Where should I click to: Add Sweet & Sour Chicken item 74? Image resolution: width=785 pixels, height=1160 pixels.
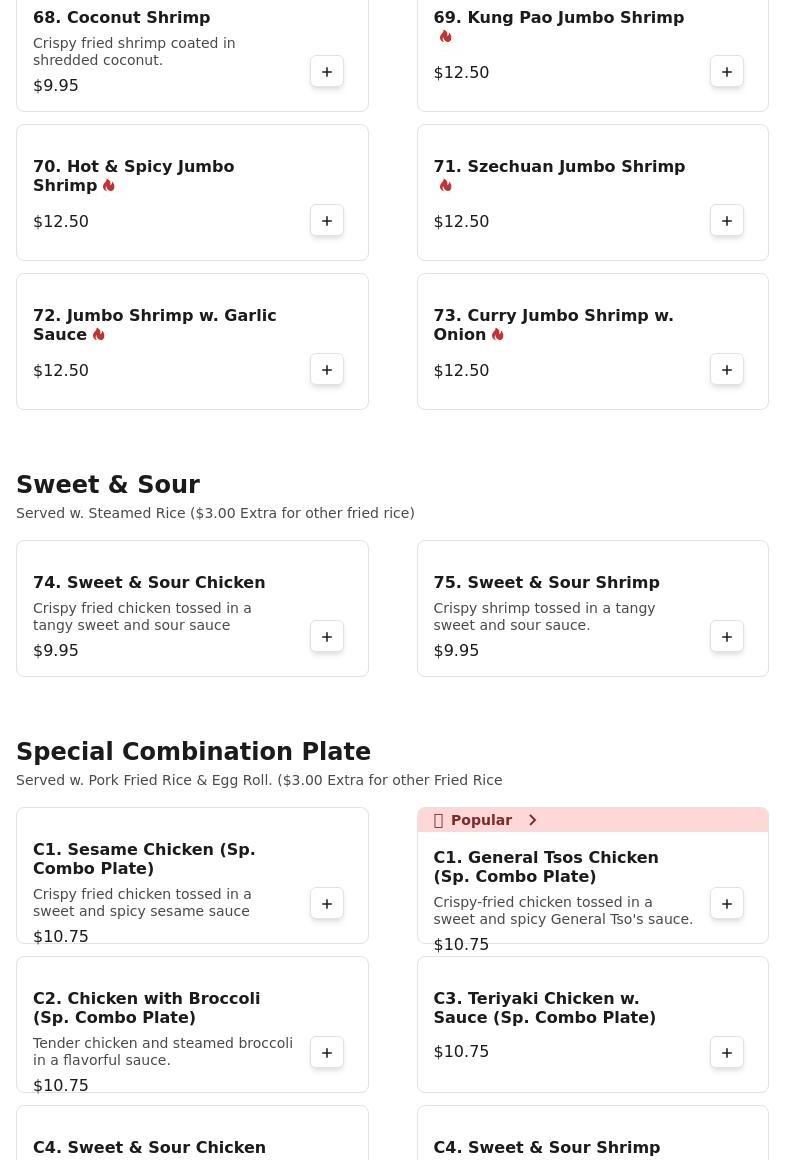pos(327,637)
